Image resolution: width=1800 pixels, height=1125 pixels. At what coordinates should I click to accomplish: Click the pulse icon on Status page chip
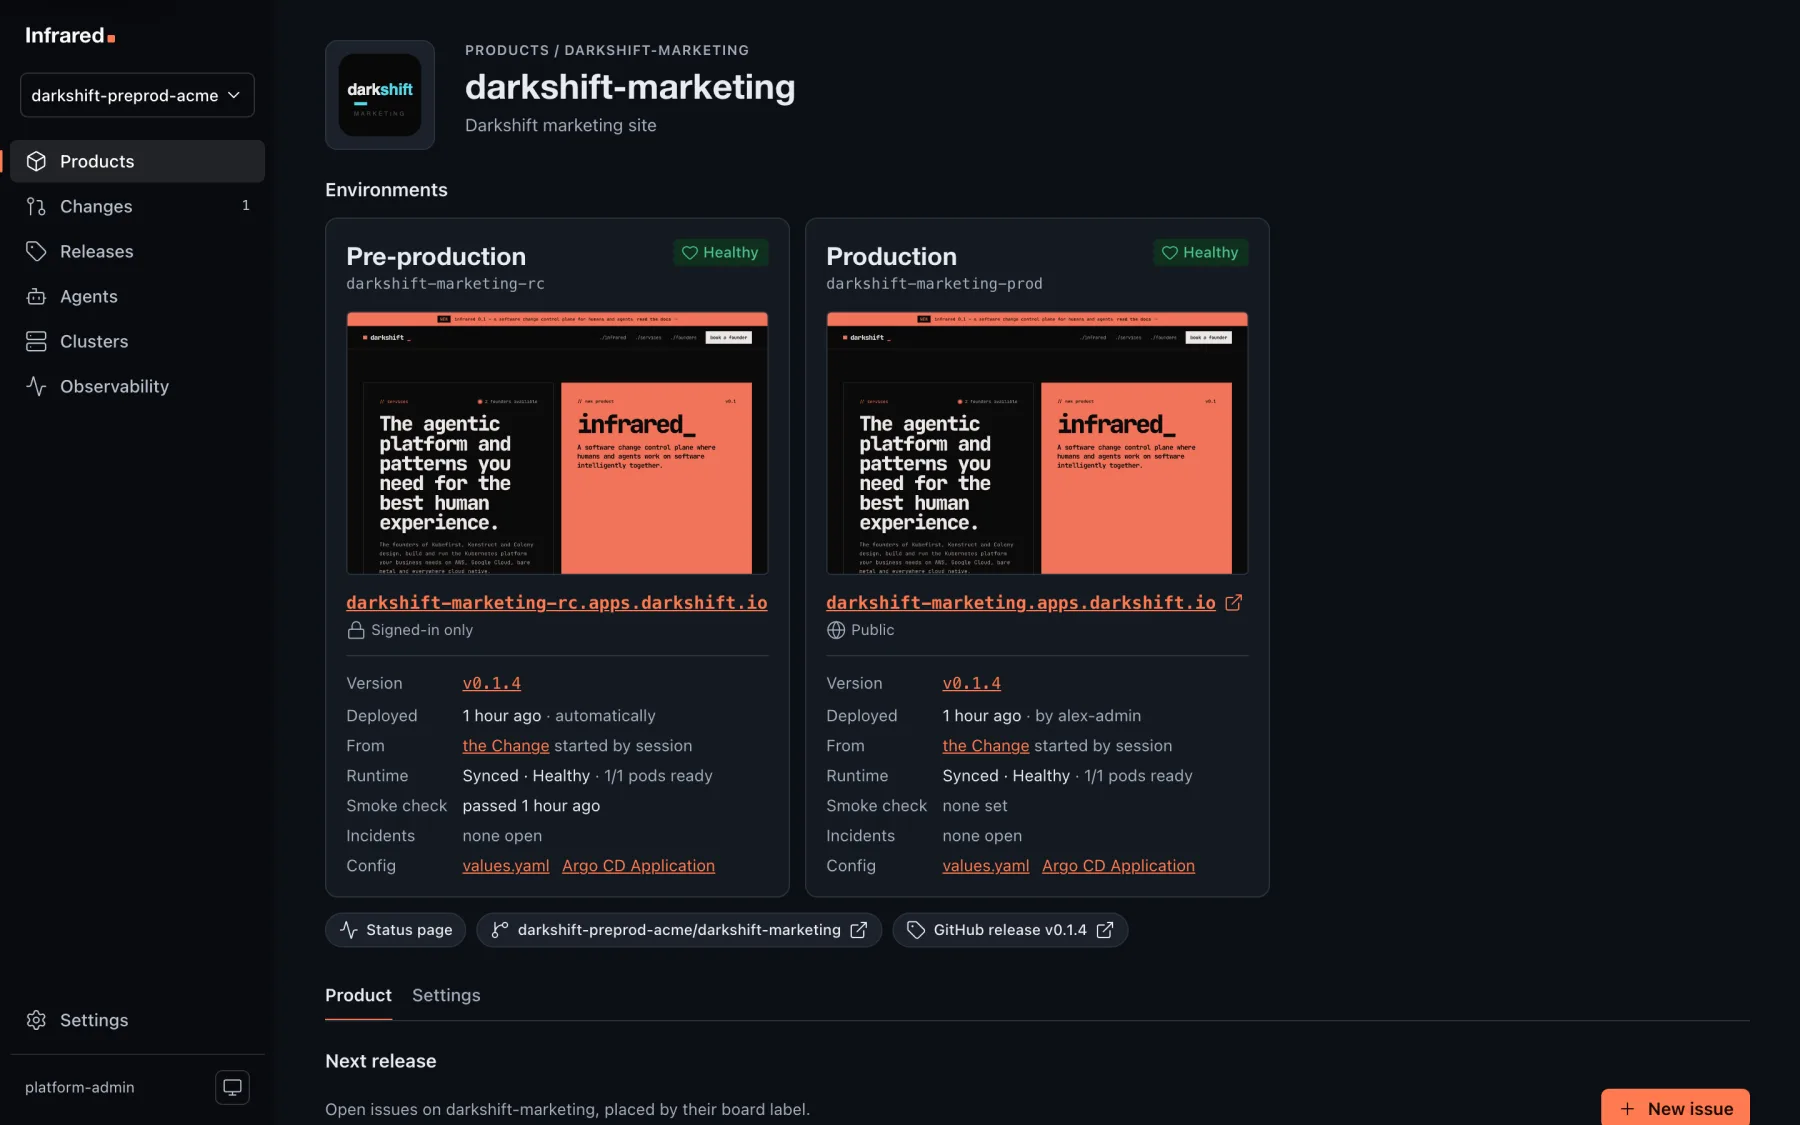[348, 930]
